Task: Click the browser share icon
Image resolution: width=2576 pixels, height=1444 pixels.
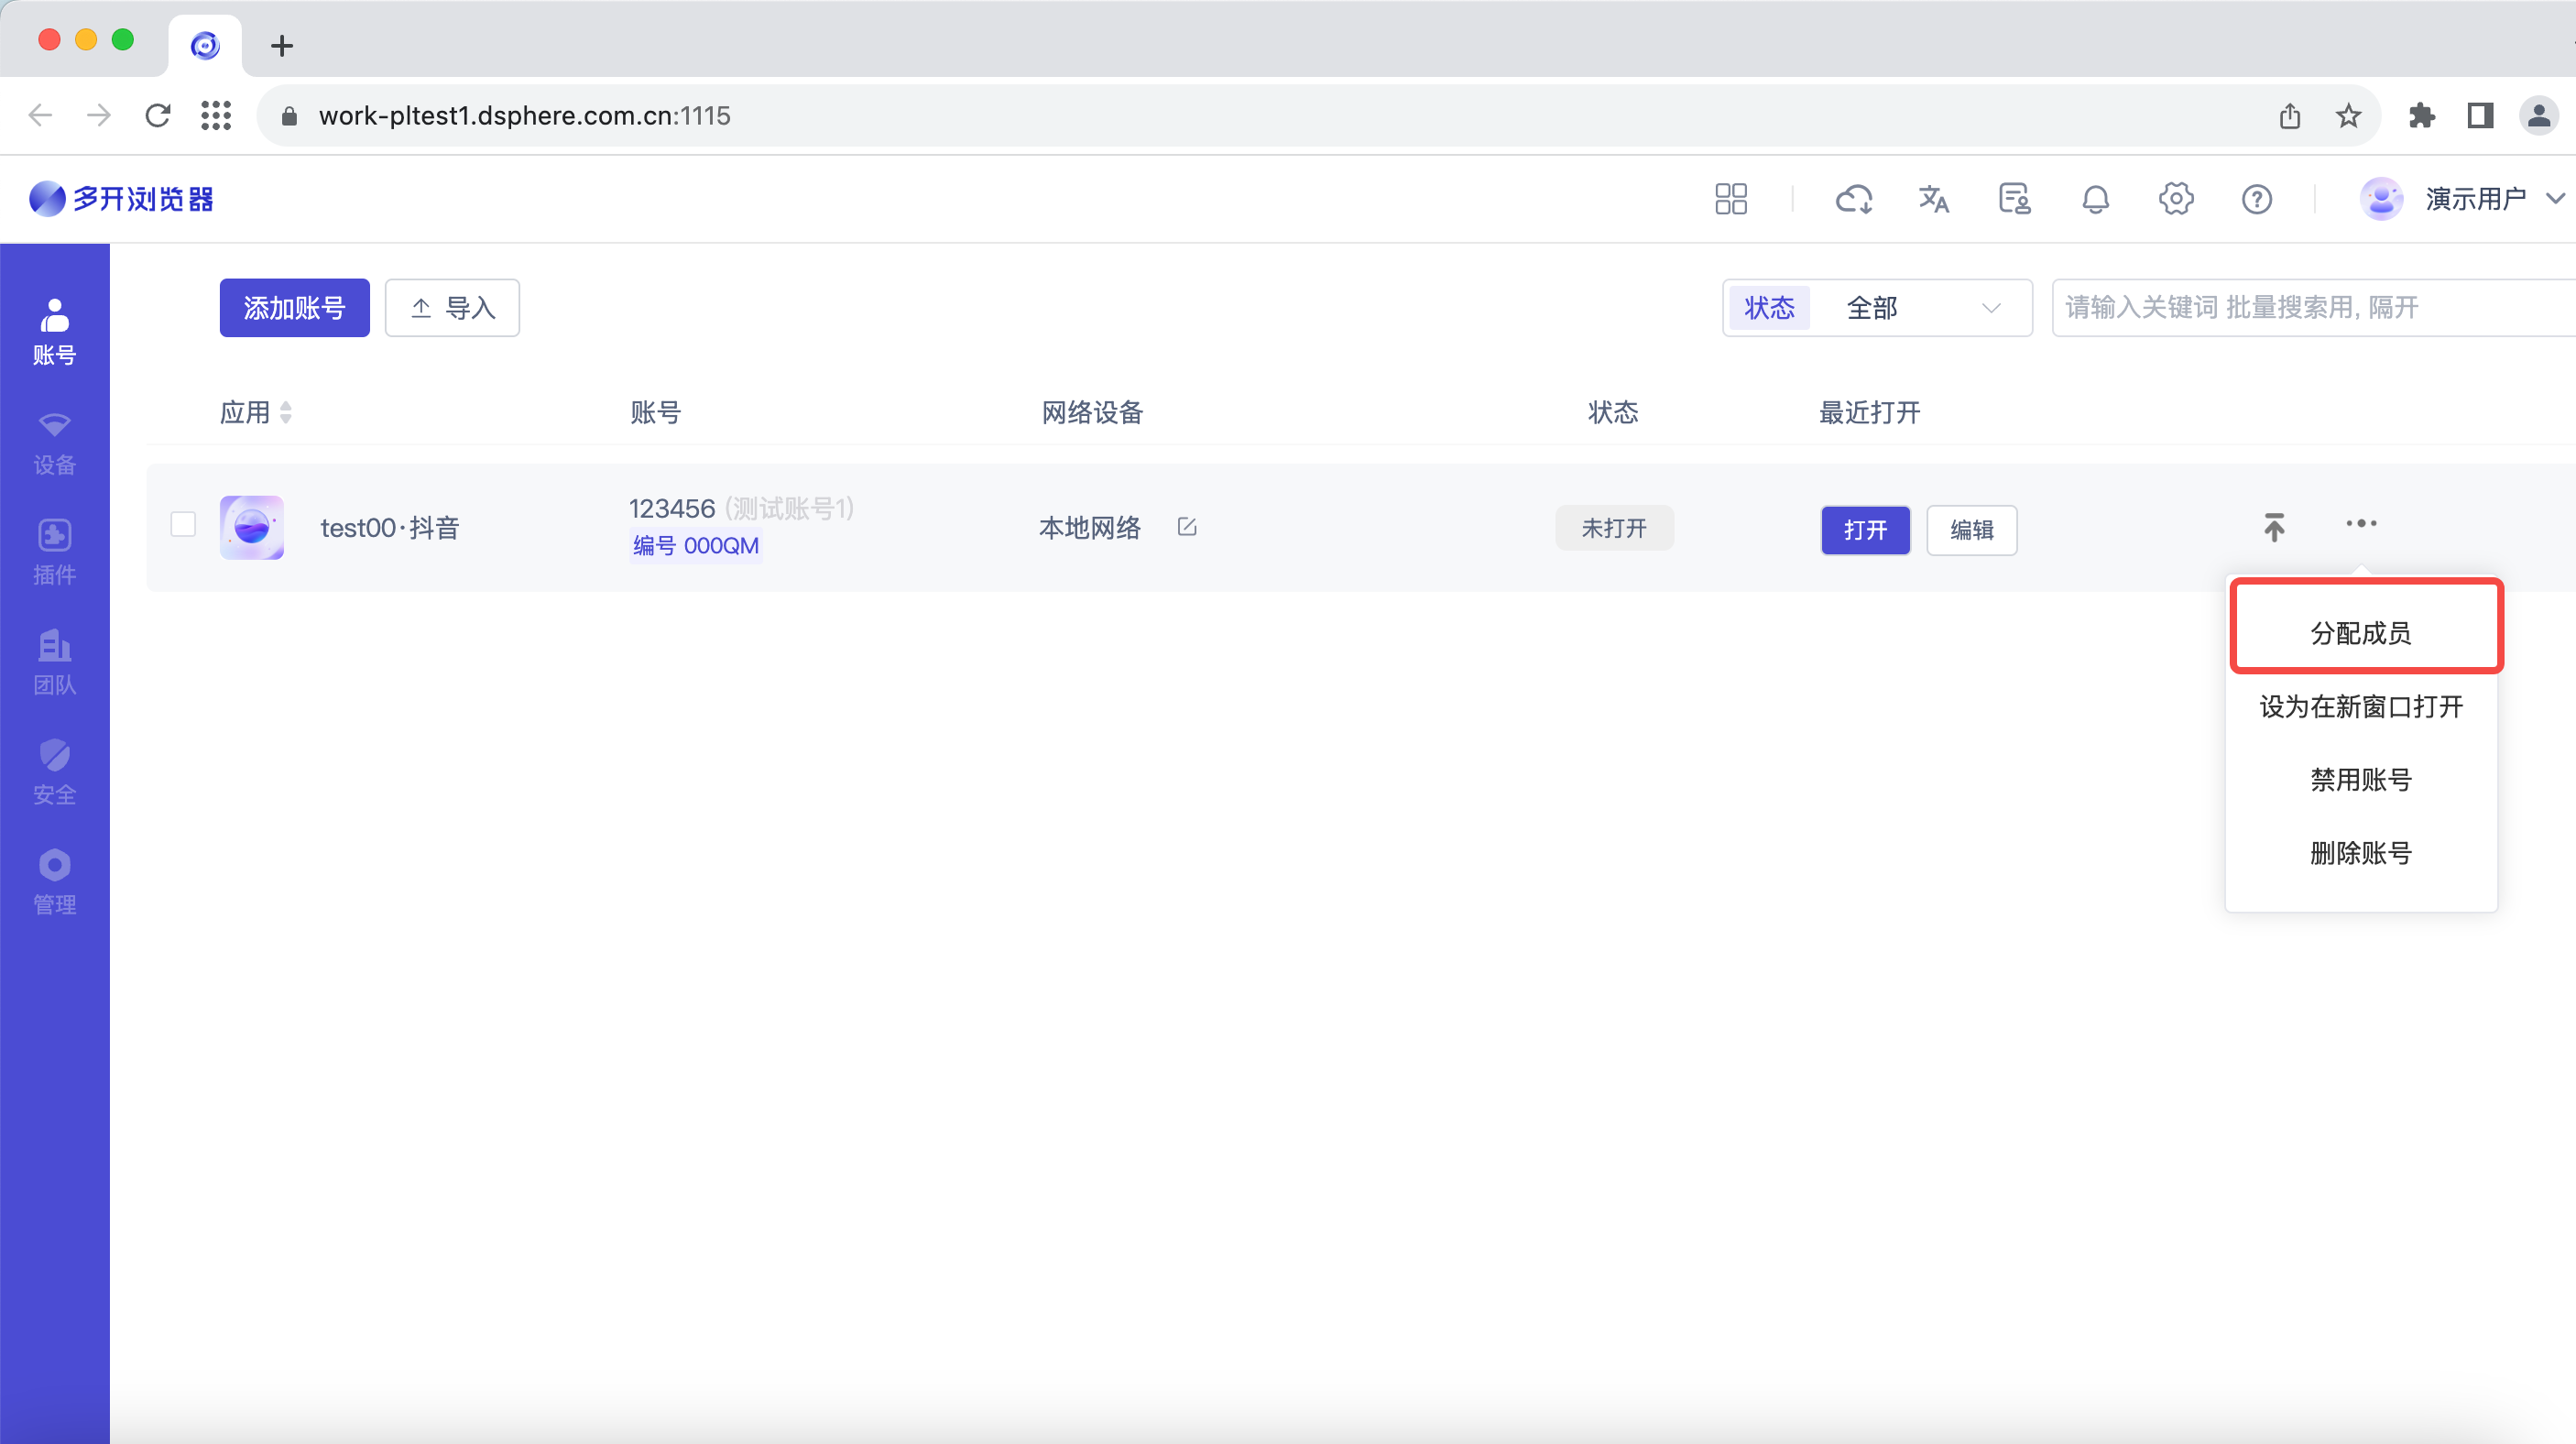Action: (x=2290, y=116)
